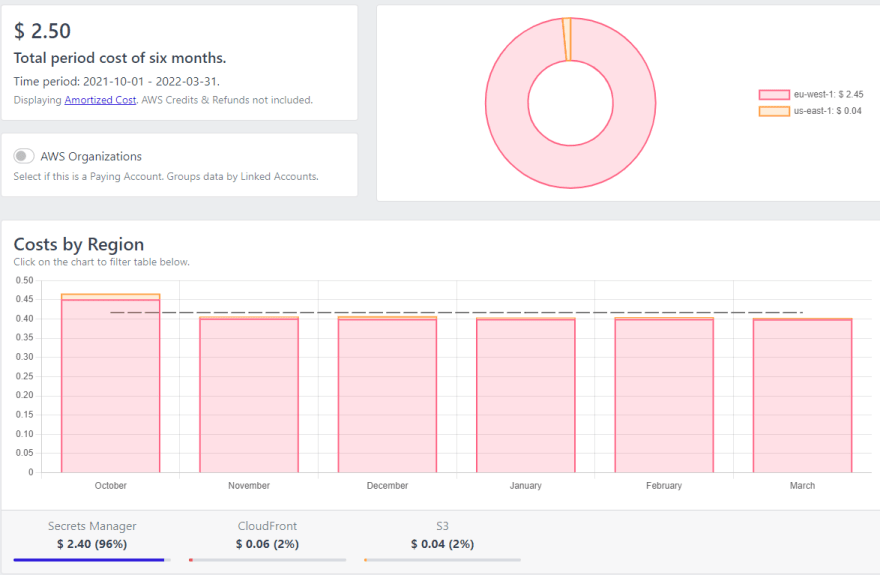Click the eu-west-1 donut segment

(571, 167)
